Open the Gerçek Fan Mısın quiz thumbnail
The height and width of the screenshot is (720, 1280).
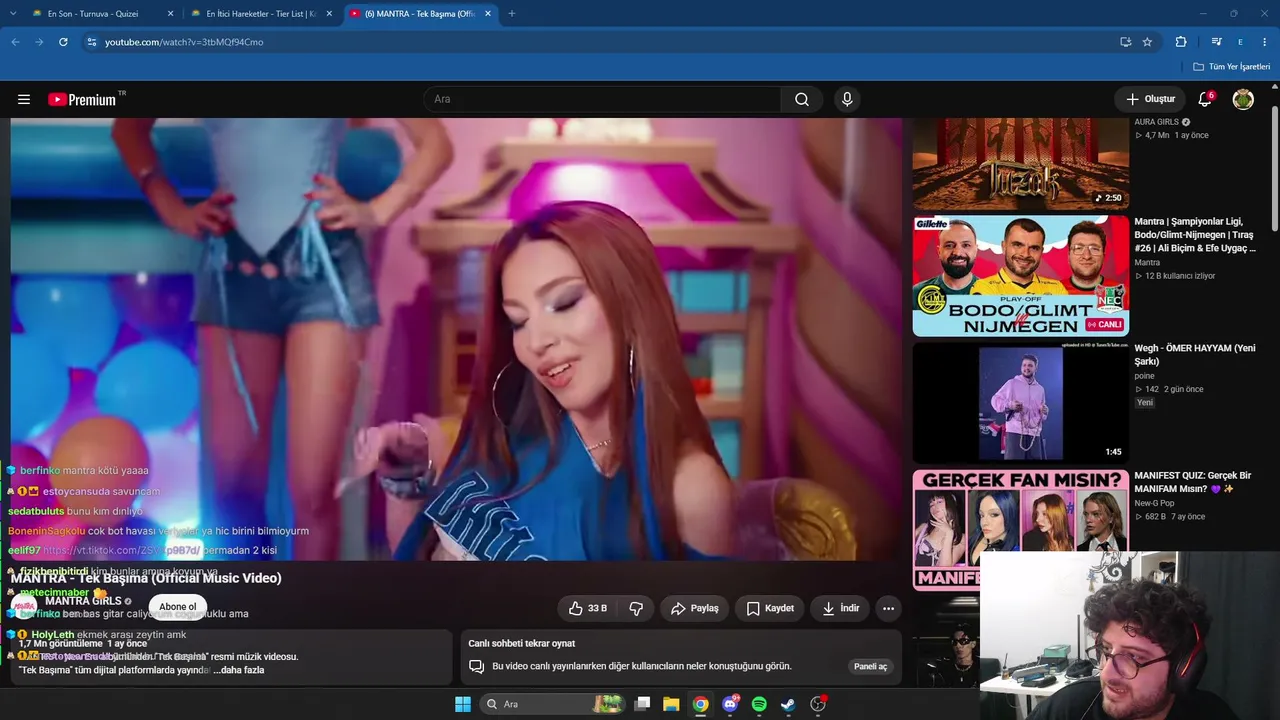(1020, 530)
